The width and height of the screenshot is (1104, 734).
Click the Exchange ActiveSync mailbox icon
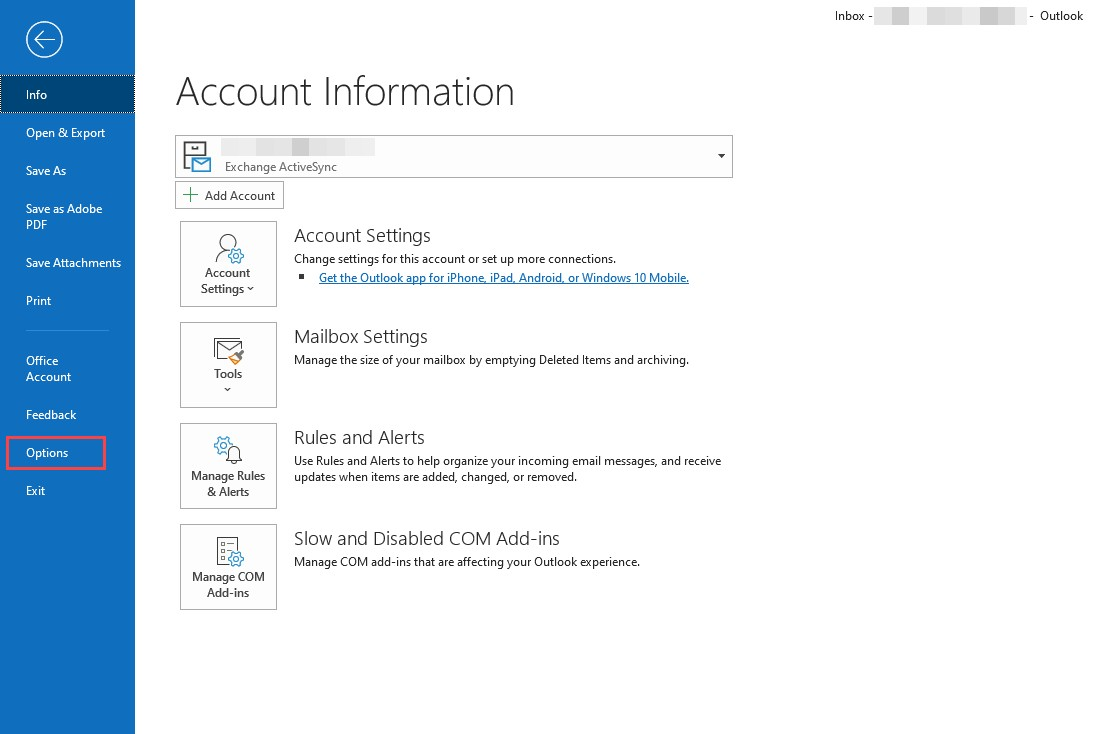(x=196, y=156)
